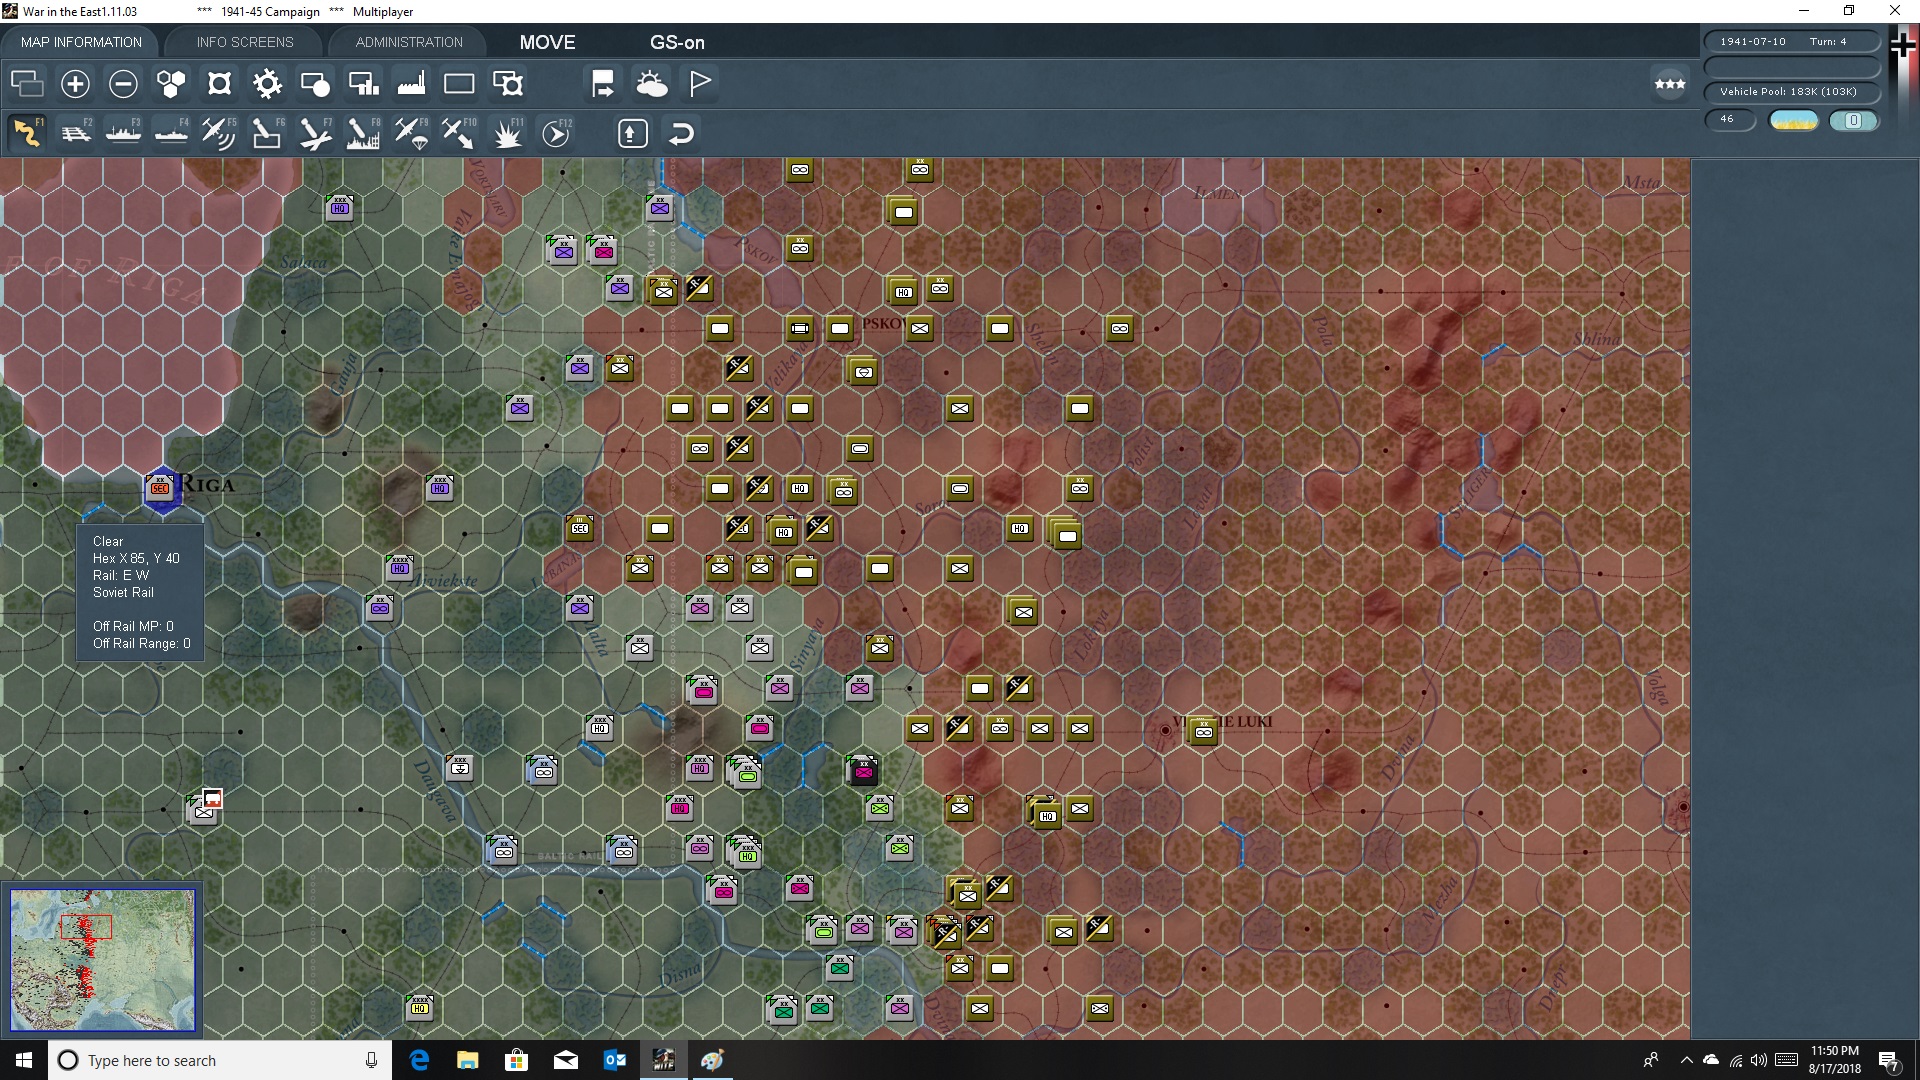1920x1080 pixels.
Task: Click the End Turn (F12) icon
Action: click(x=556, y=133)
